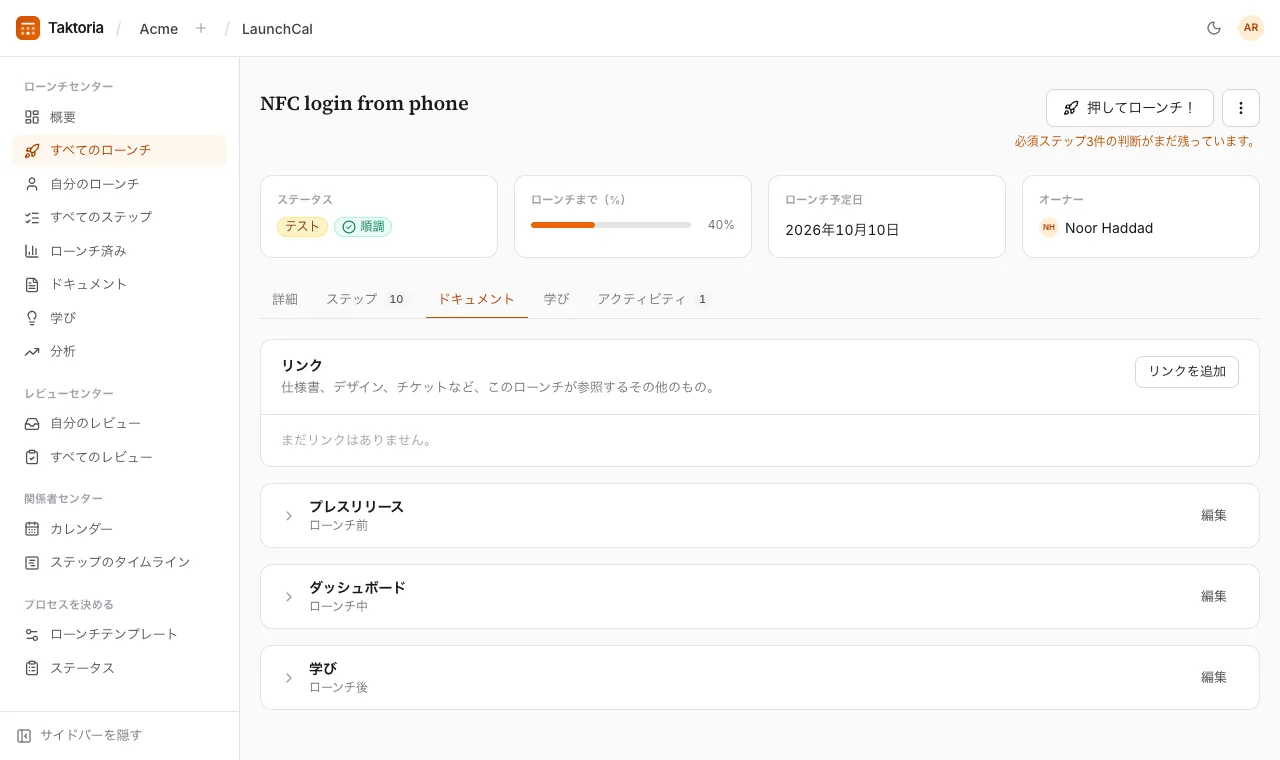Open the Acme workspace breadcrumb
Viewport: 1280px width, 760px height.
coord(159,29)
